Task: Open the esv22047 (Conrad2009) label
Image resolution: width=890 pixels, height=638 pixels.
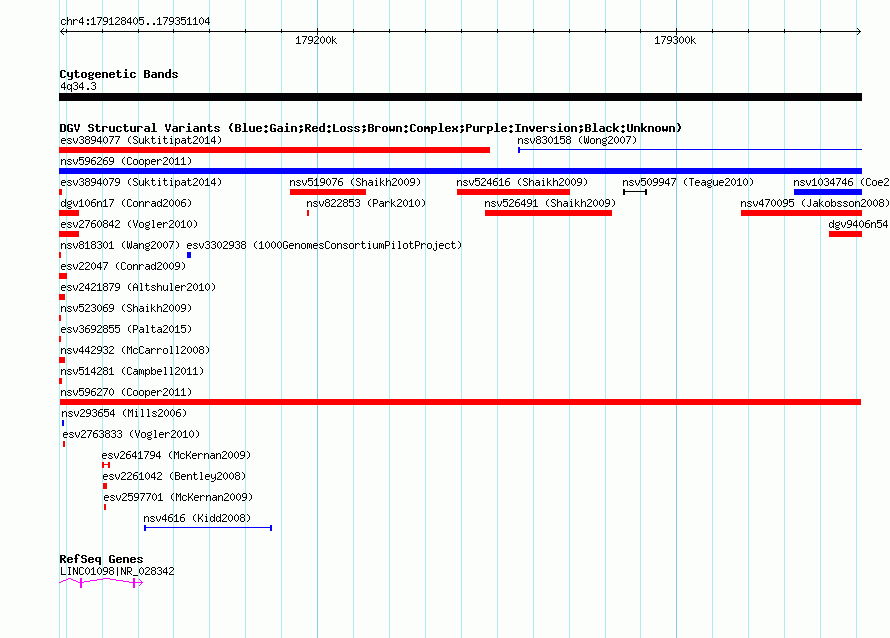Action: point(123,266)
